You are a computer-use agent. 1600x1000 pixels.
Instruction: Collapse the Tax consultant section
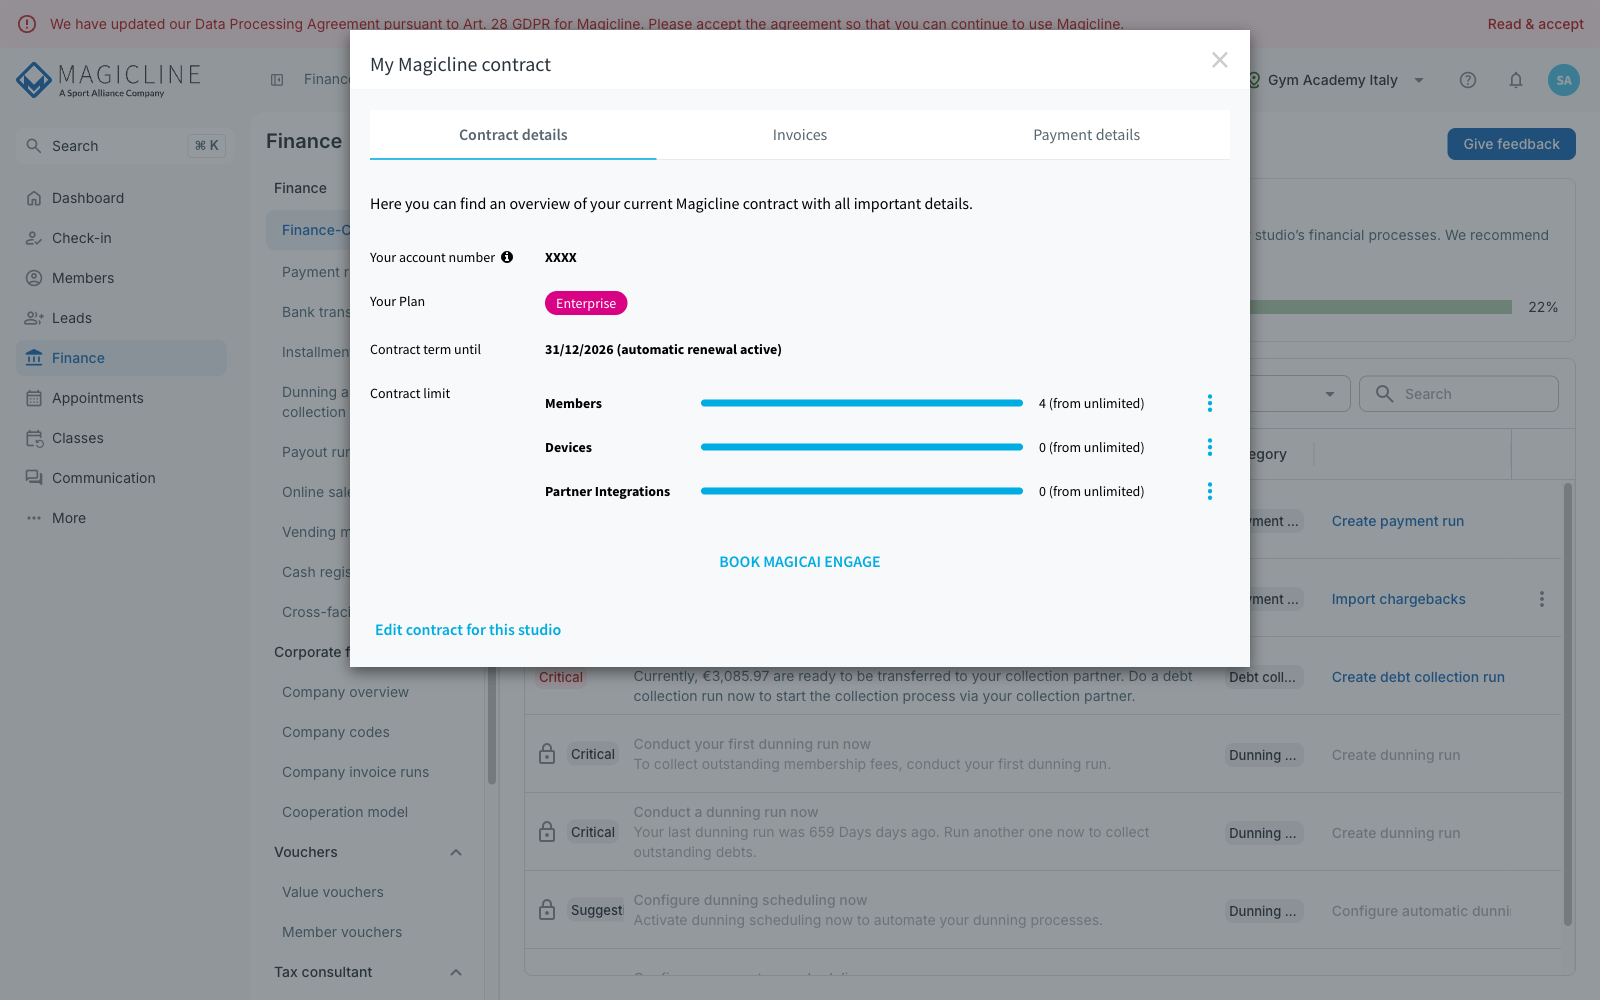(456, 972)
